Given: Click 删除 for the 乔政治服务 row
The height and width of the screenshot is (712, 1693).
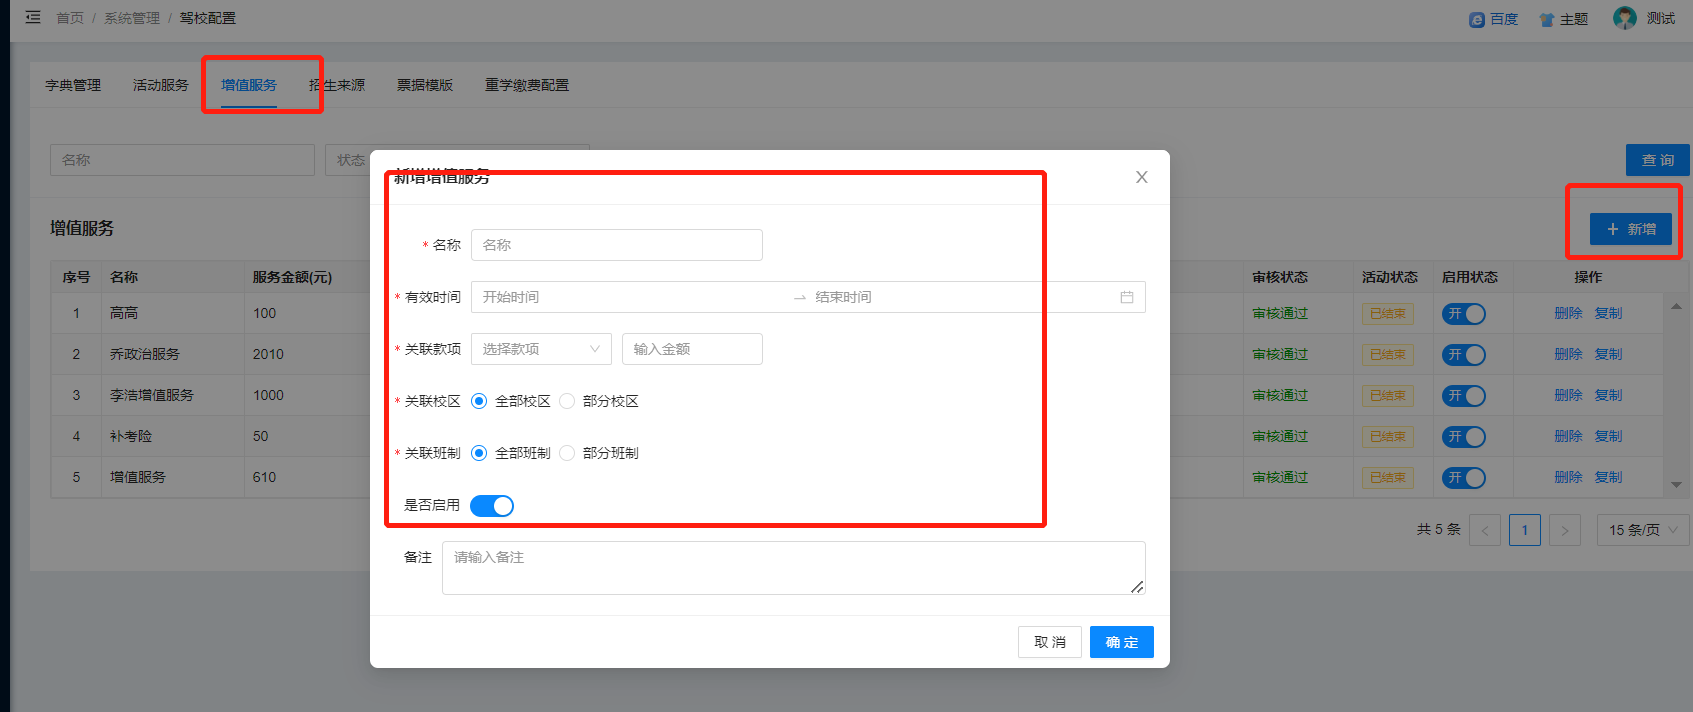Looking at the screenshot, I should pyautogui.click(x=1568, y=354).
